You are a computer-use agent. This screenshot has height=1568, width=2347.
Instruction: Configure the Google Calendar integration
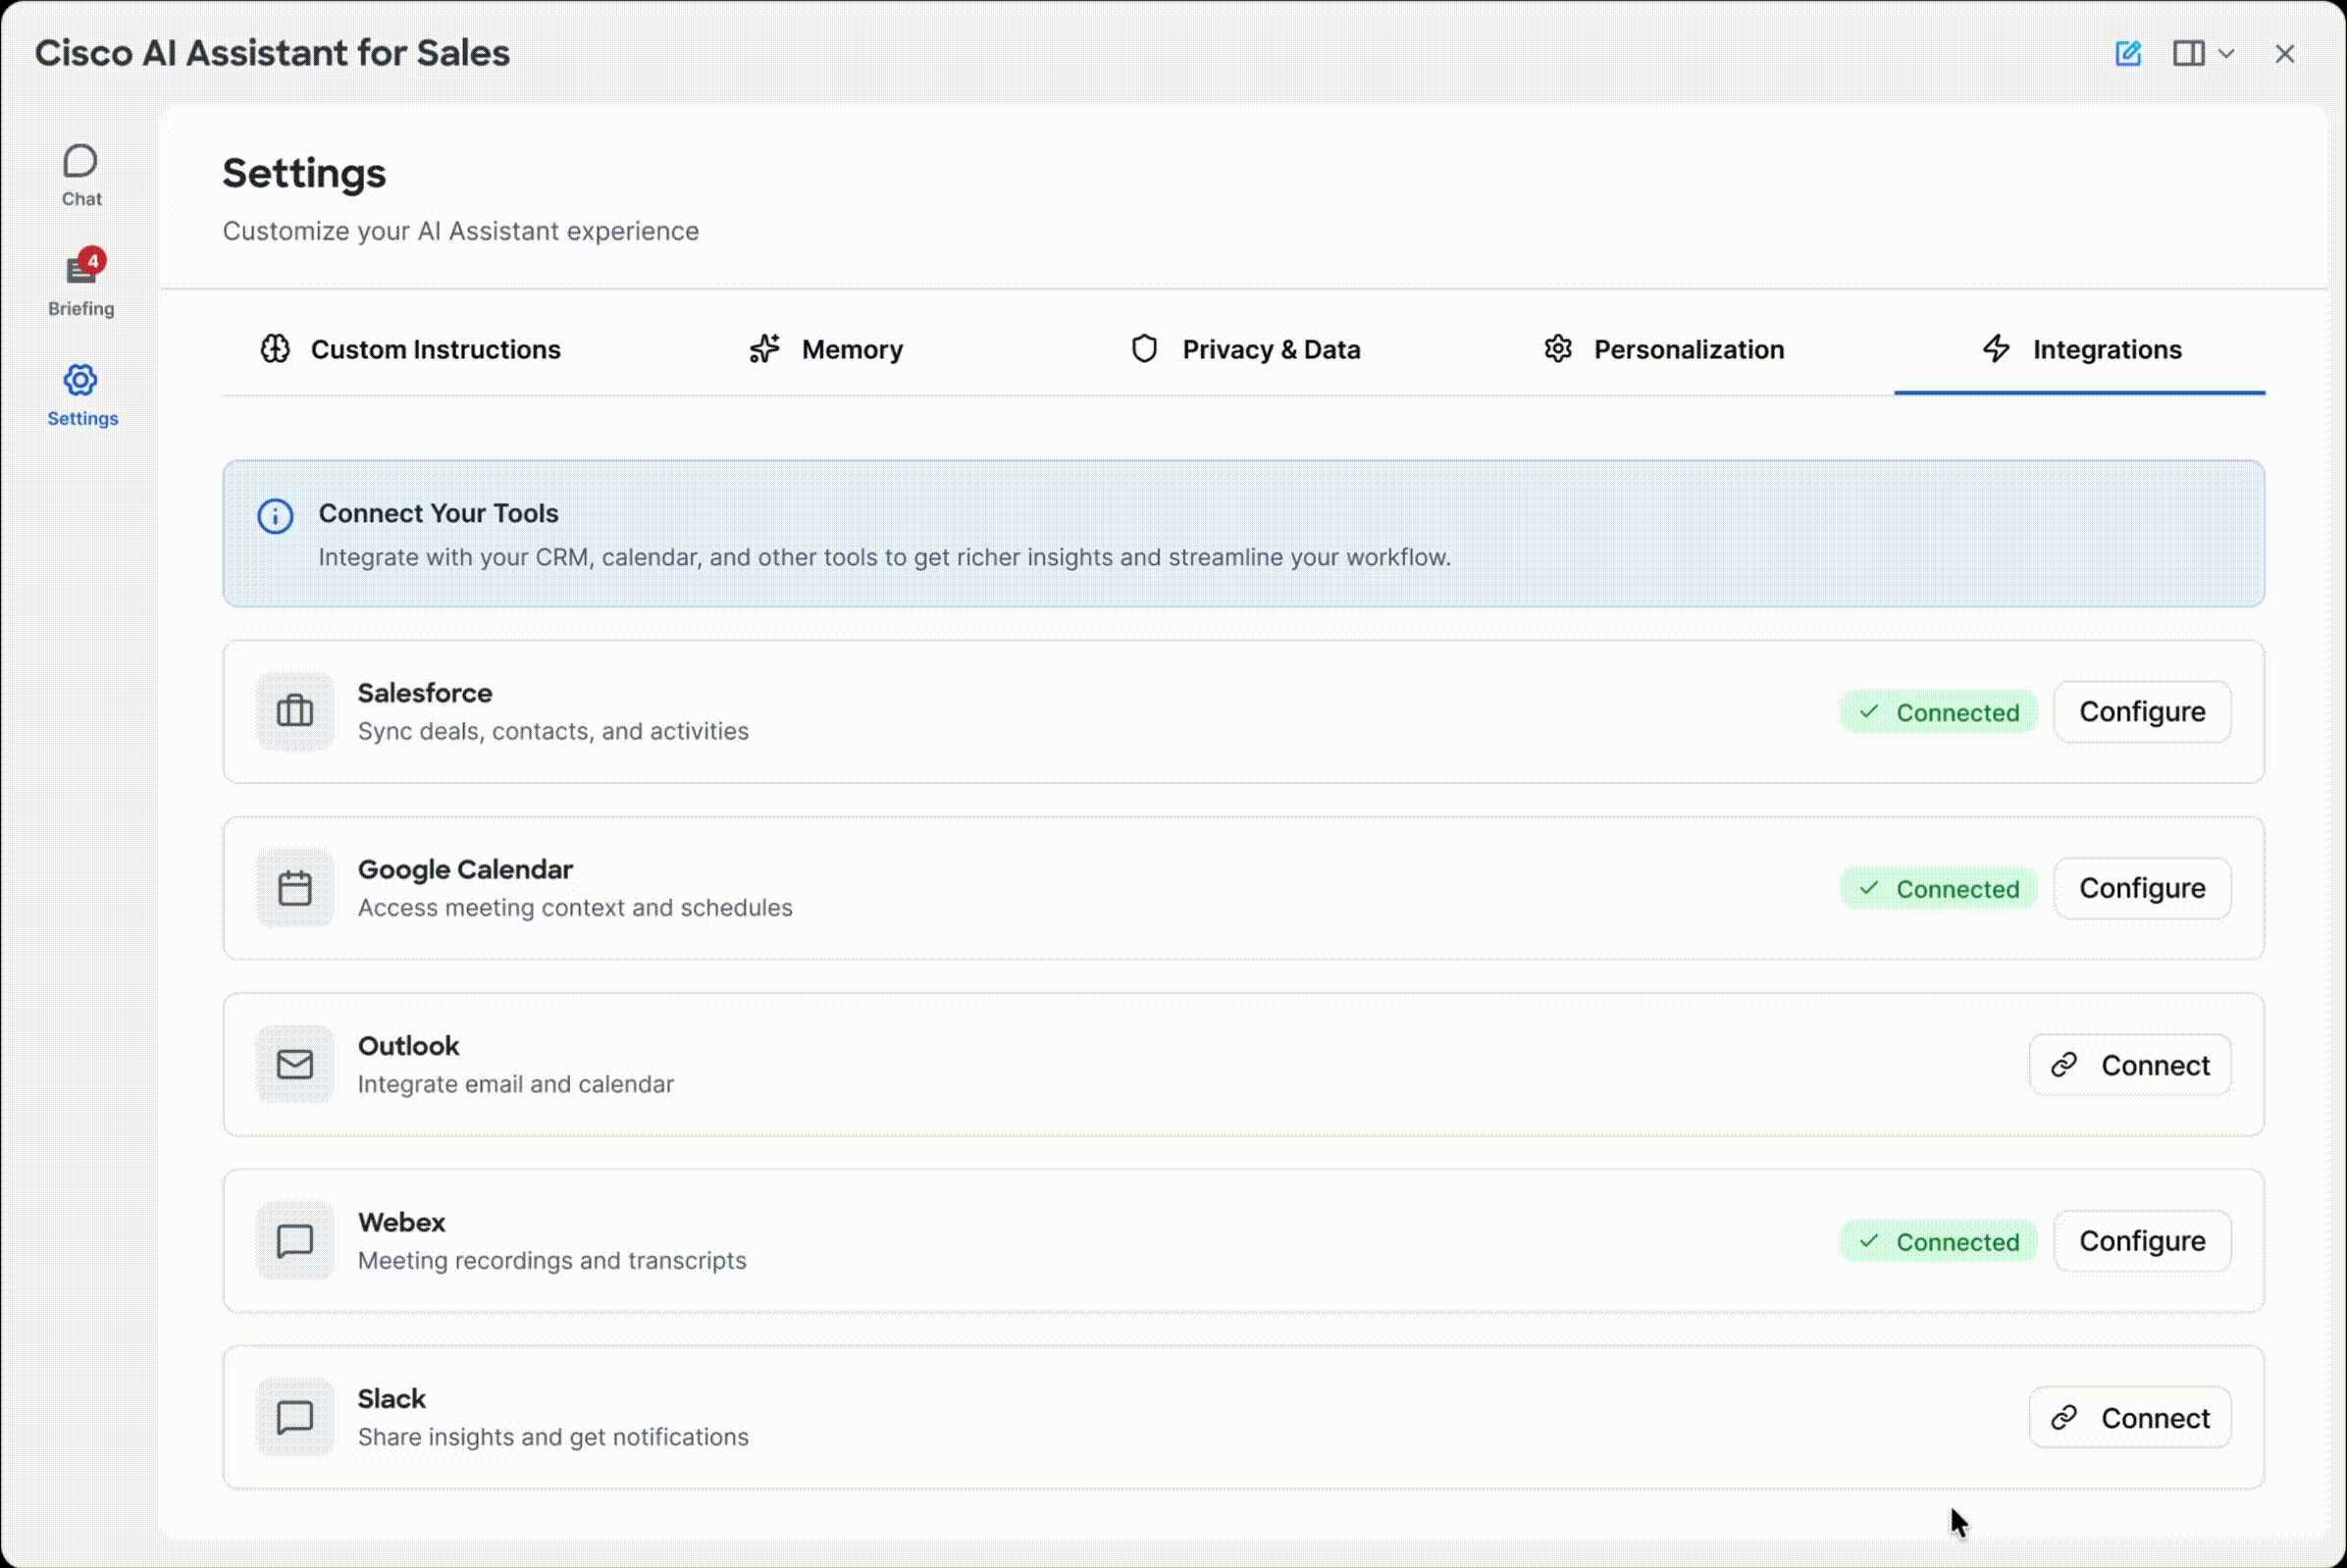(2142, 888)
